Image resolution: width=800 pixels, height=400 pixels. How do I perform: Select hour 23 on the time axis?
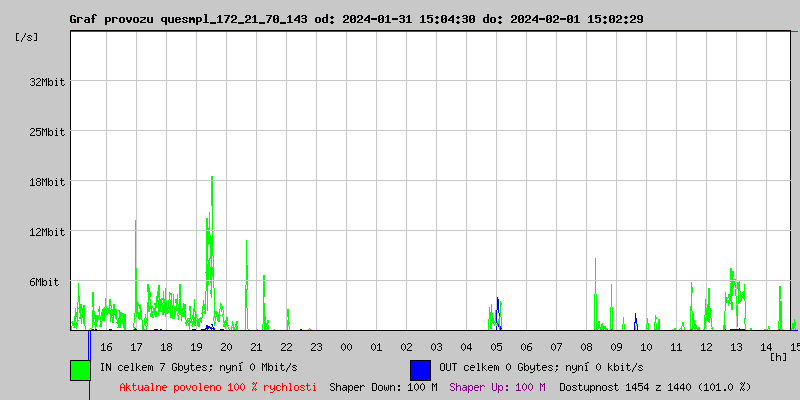[x=316, y=347]
